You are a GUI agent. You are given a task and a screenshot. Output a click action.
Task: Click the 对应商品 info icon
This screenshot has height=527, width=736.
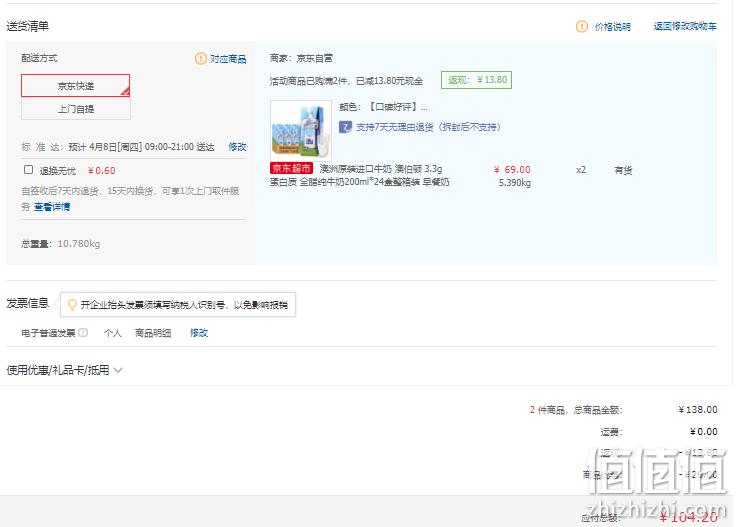point(200,58)
